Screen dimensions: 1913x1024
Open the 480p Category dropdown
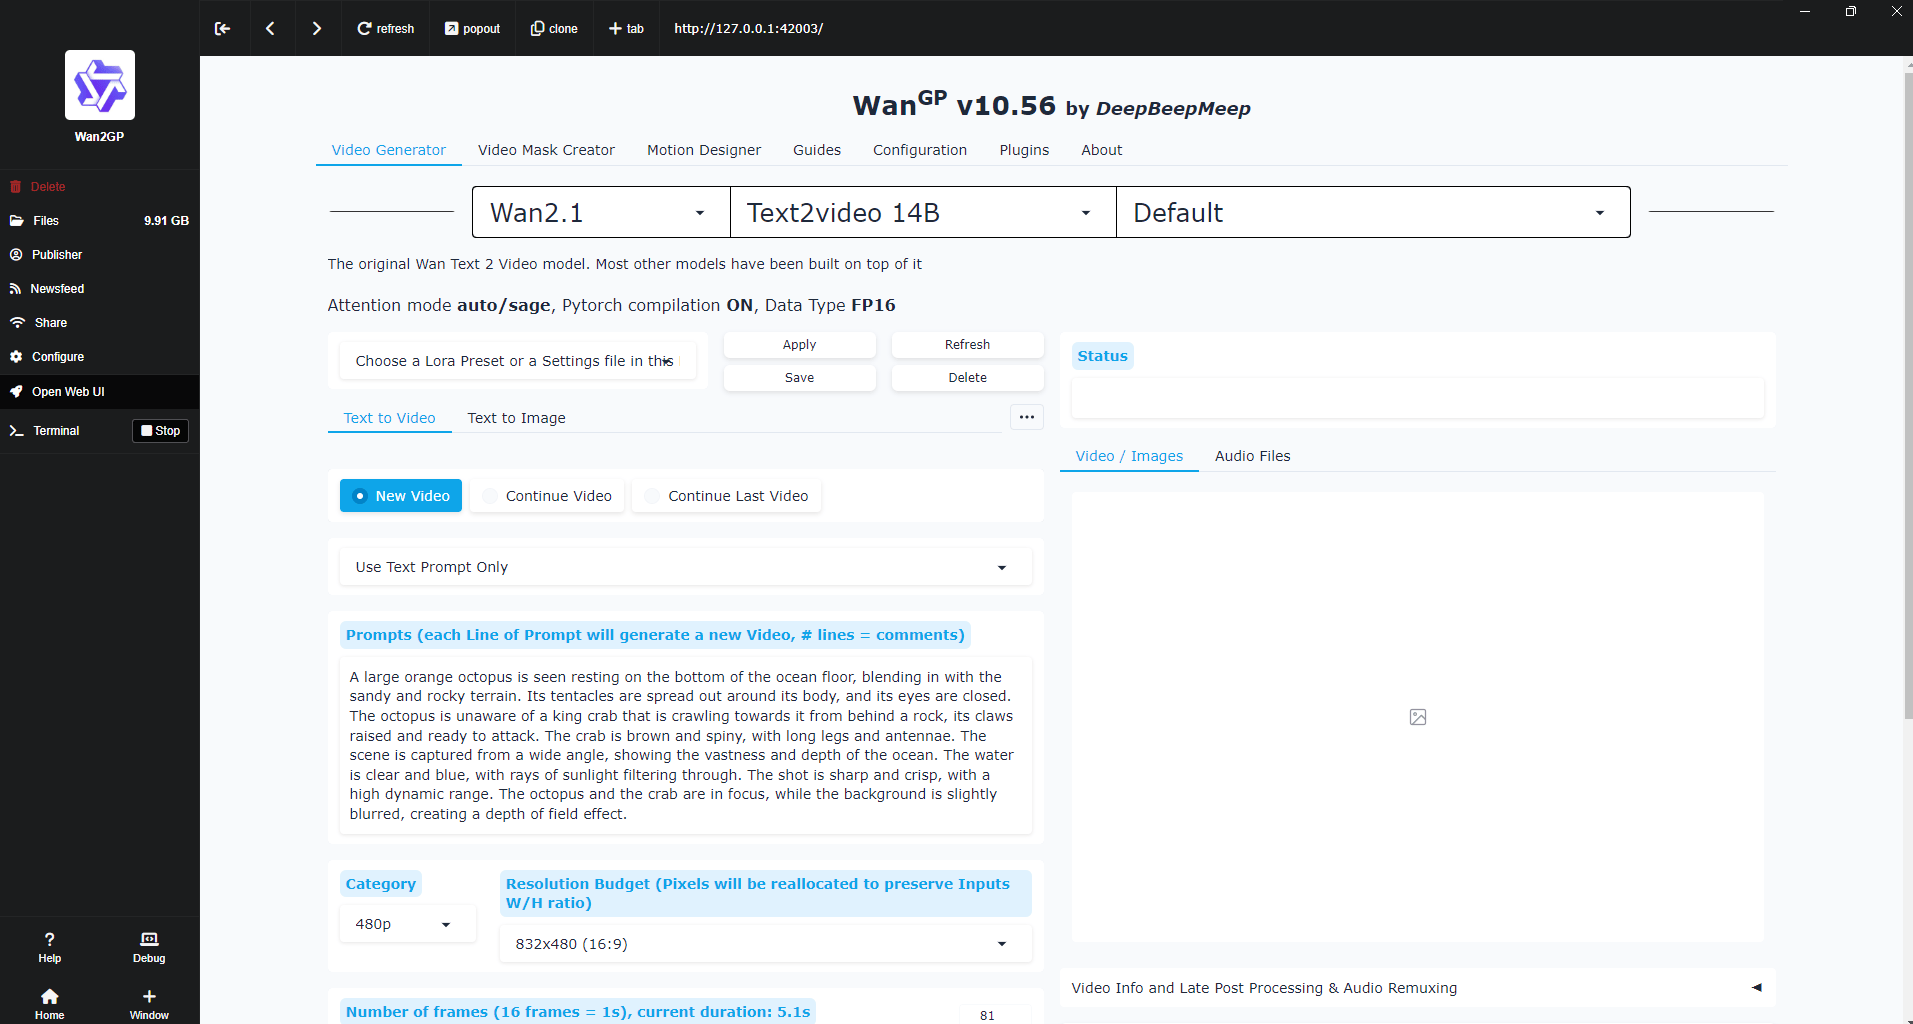408,924
